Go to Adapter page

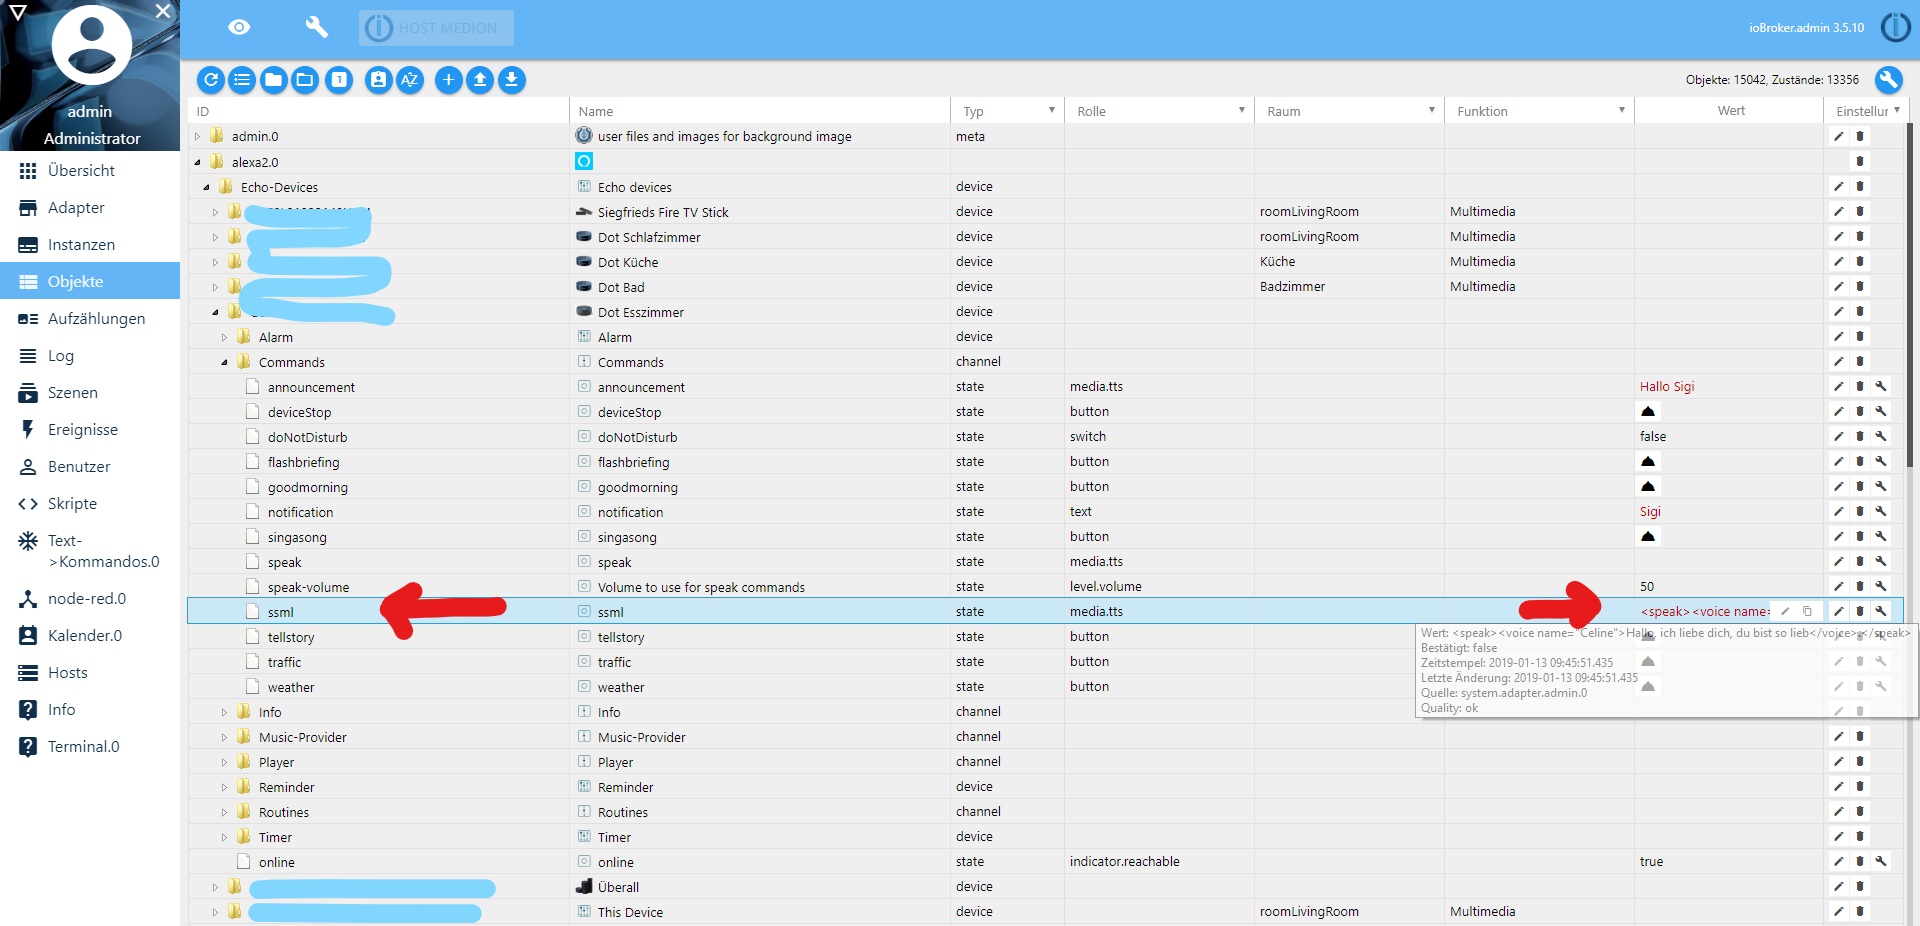click(90, 208)
